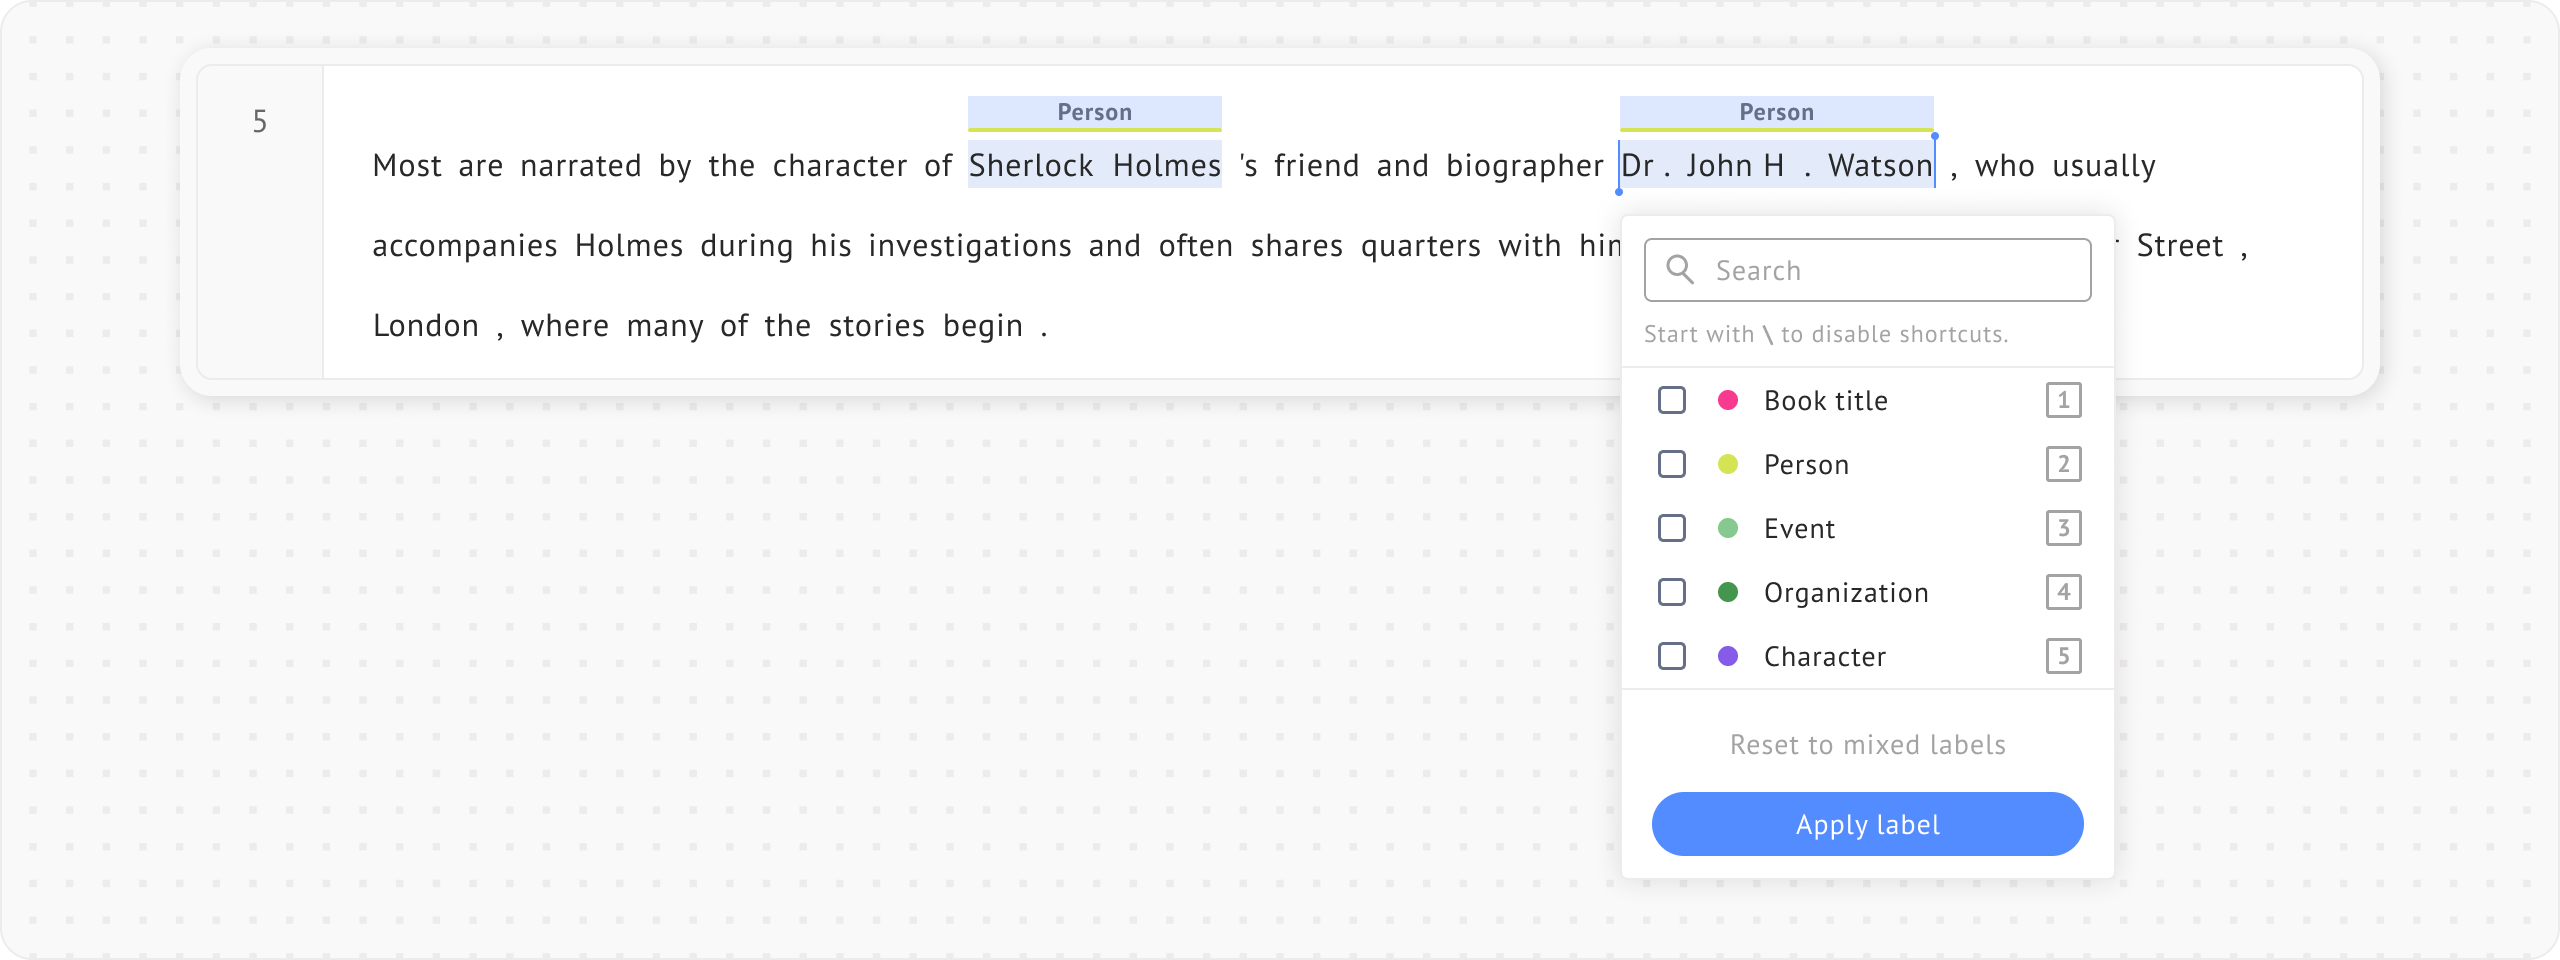The width and height of the screenshot is (2560, 960).
Task: Click Reset to mixed labels
Action: coord(1867,745)
